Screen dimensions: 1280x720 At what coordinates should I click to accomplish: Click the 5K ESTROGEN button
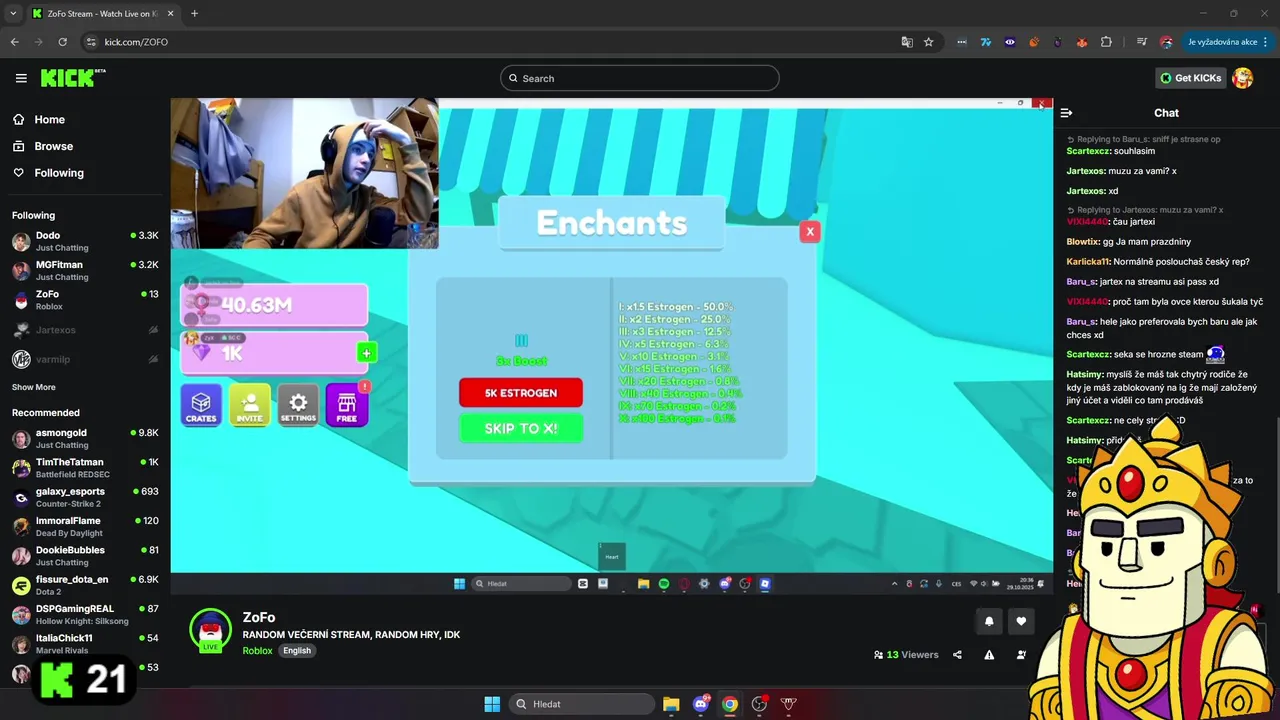(521, 393)
